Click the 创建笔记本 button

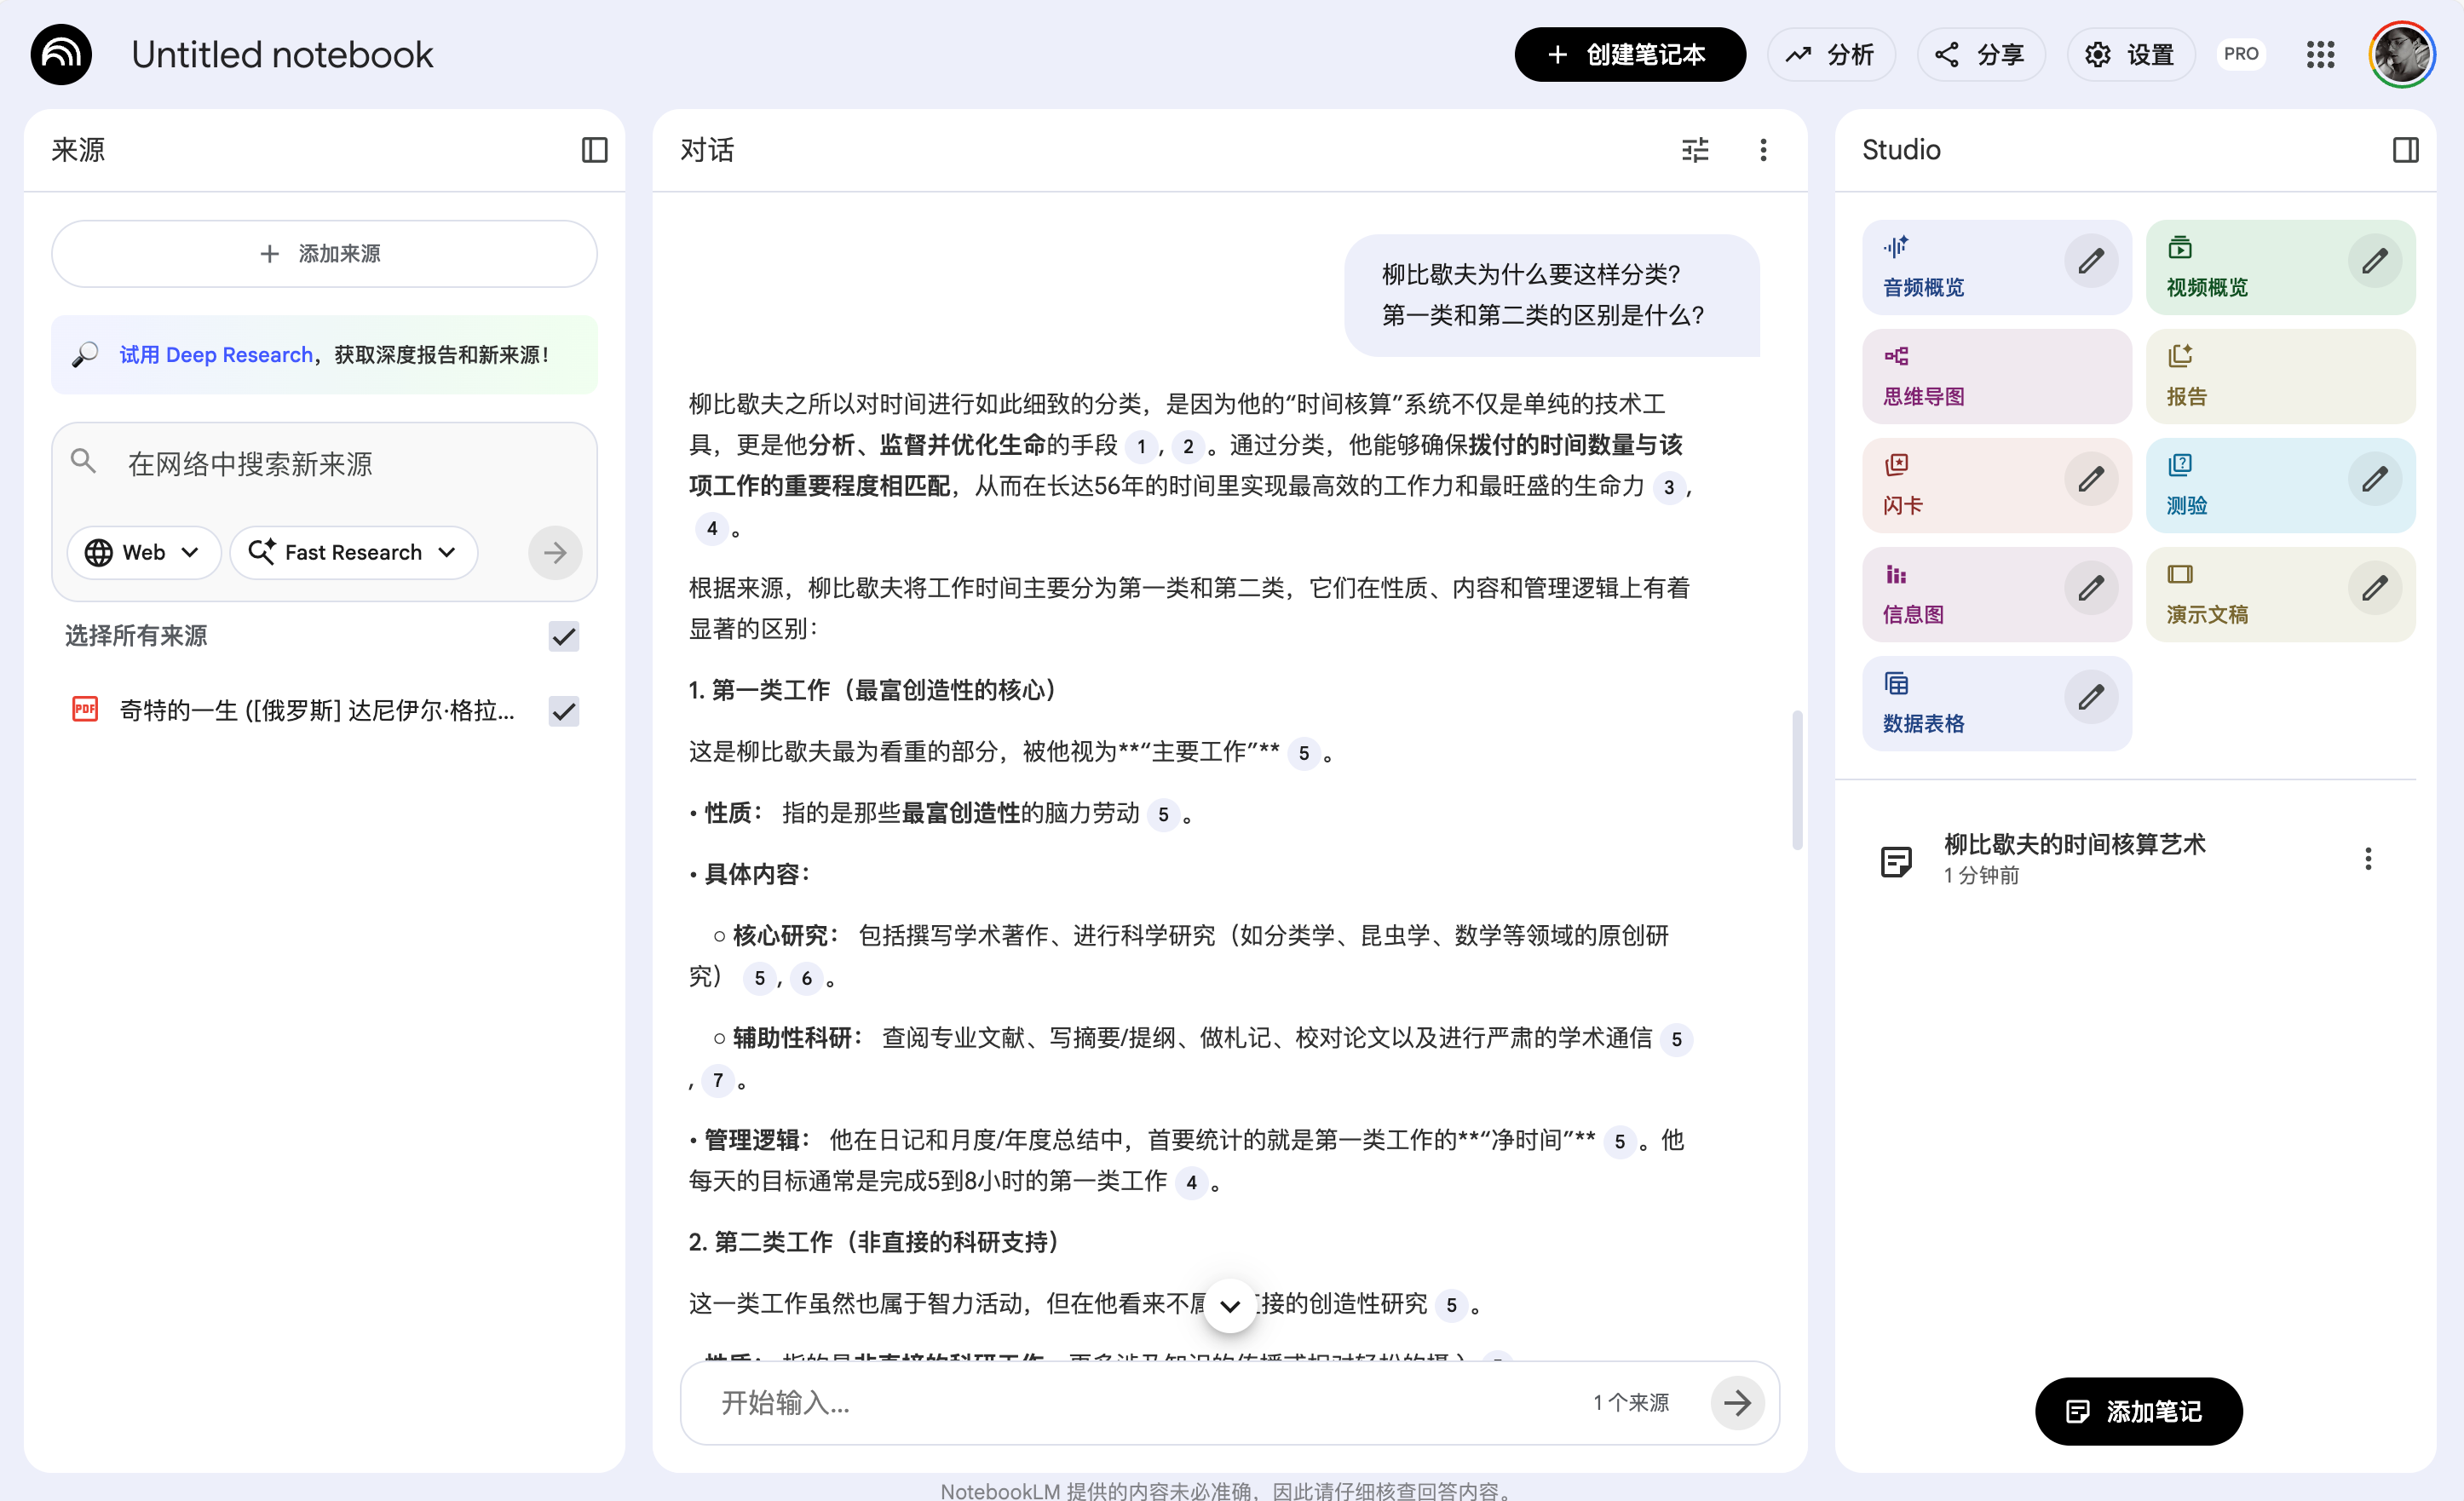[x=1629, y=55]
